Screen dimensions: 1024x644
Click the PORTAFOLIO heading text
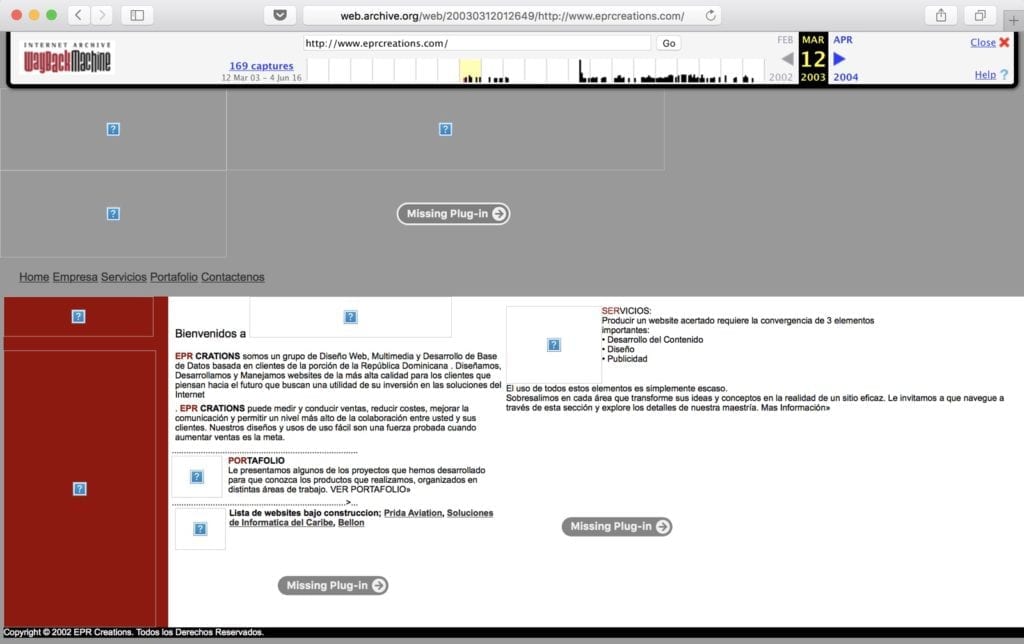(x=256, y=460)
